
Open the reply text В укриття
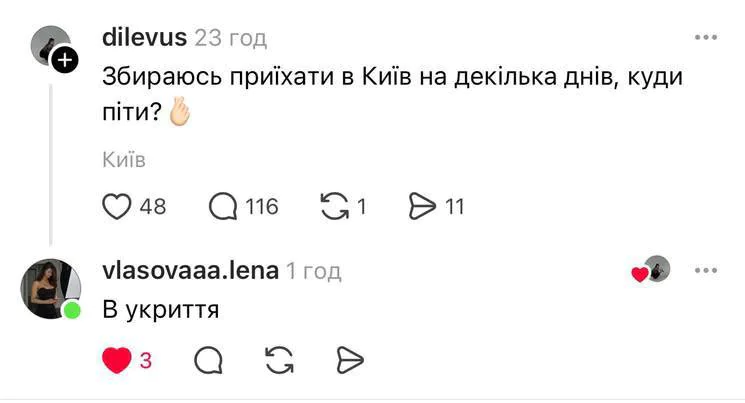pyautogui.click(x=161, y=311)
